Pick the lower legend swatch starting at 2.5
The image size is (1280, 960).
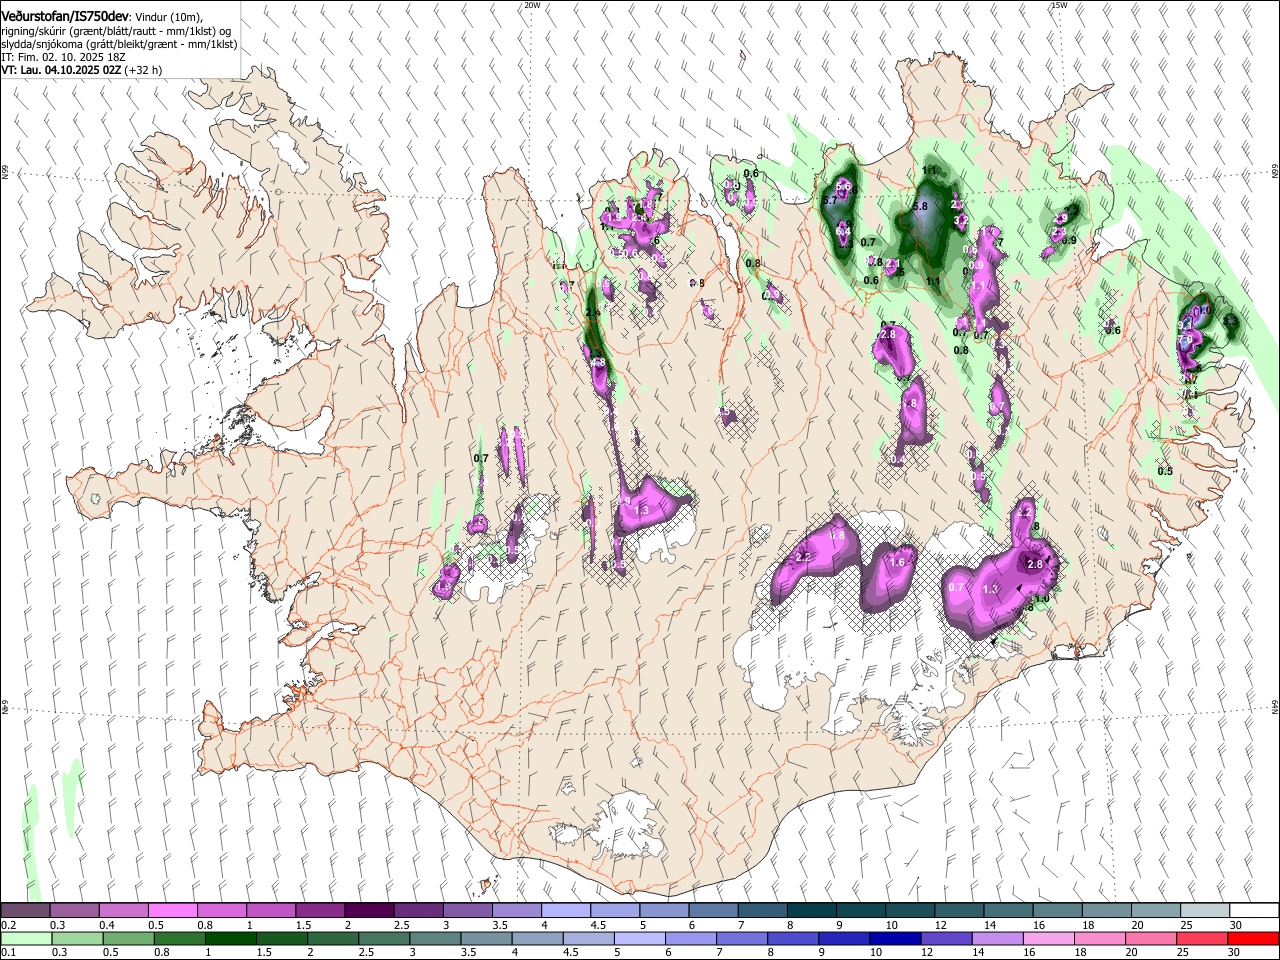(384, 938)
